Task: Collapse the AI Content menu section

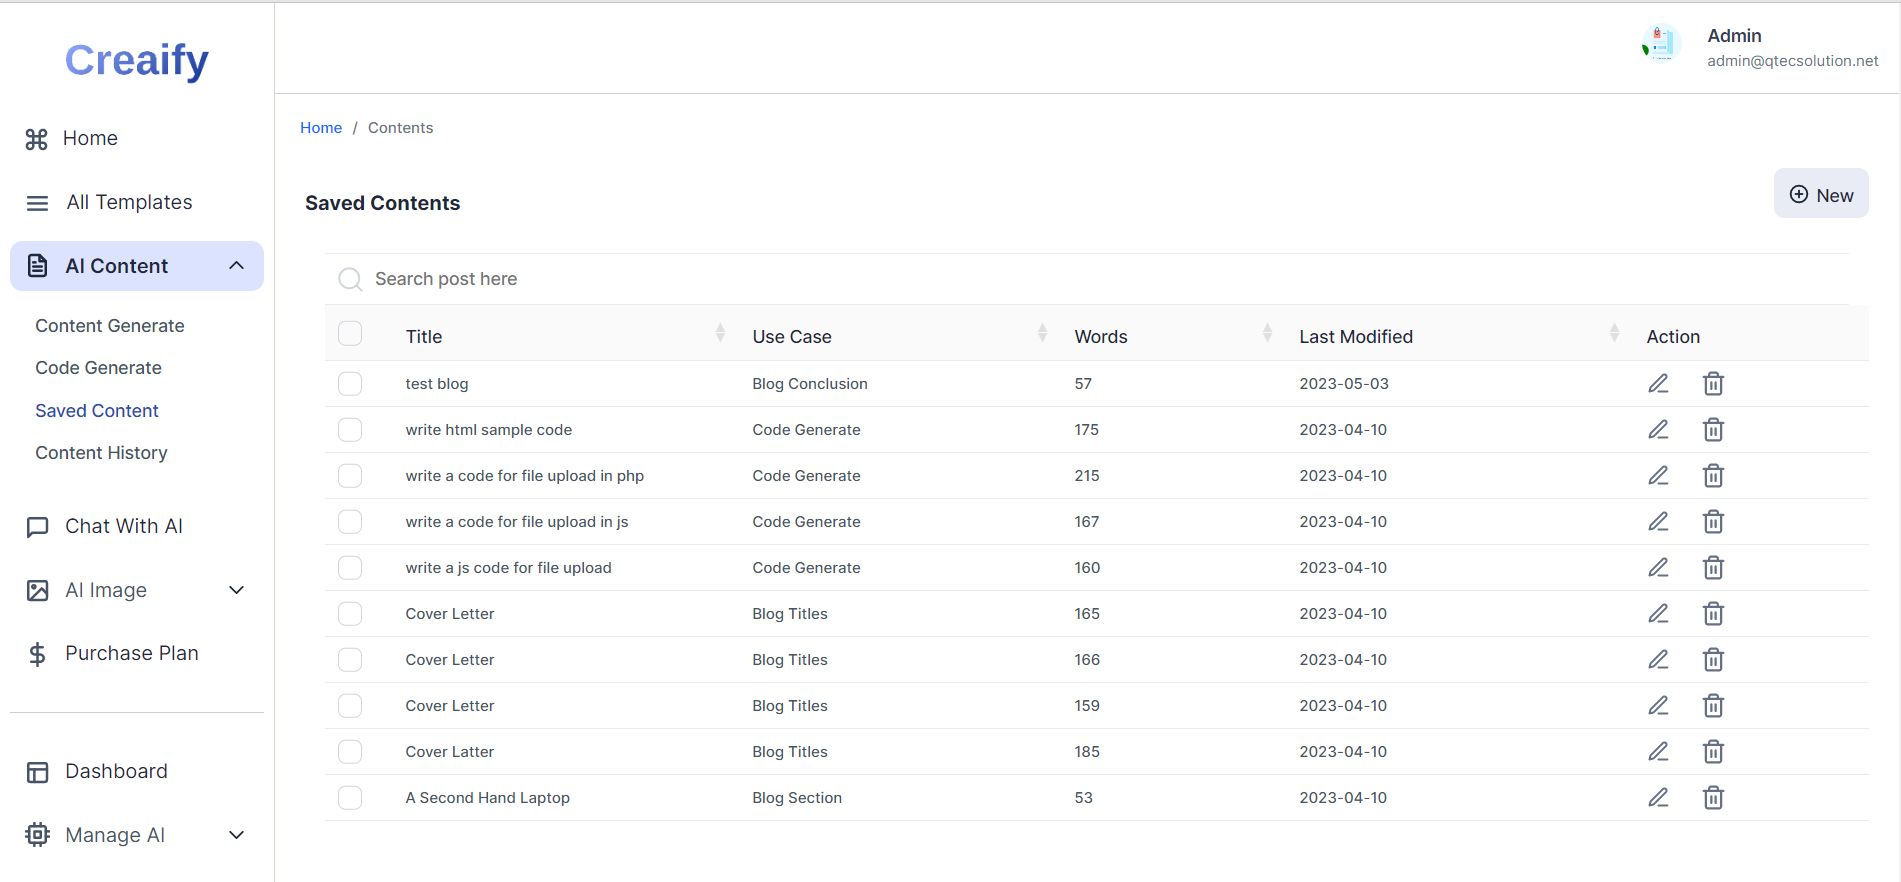Action: tap(237, 266)
